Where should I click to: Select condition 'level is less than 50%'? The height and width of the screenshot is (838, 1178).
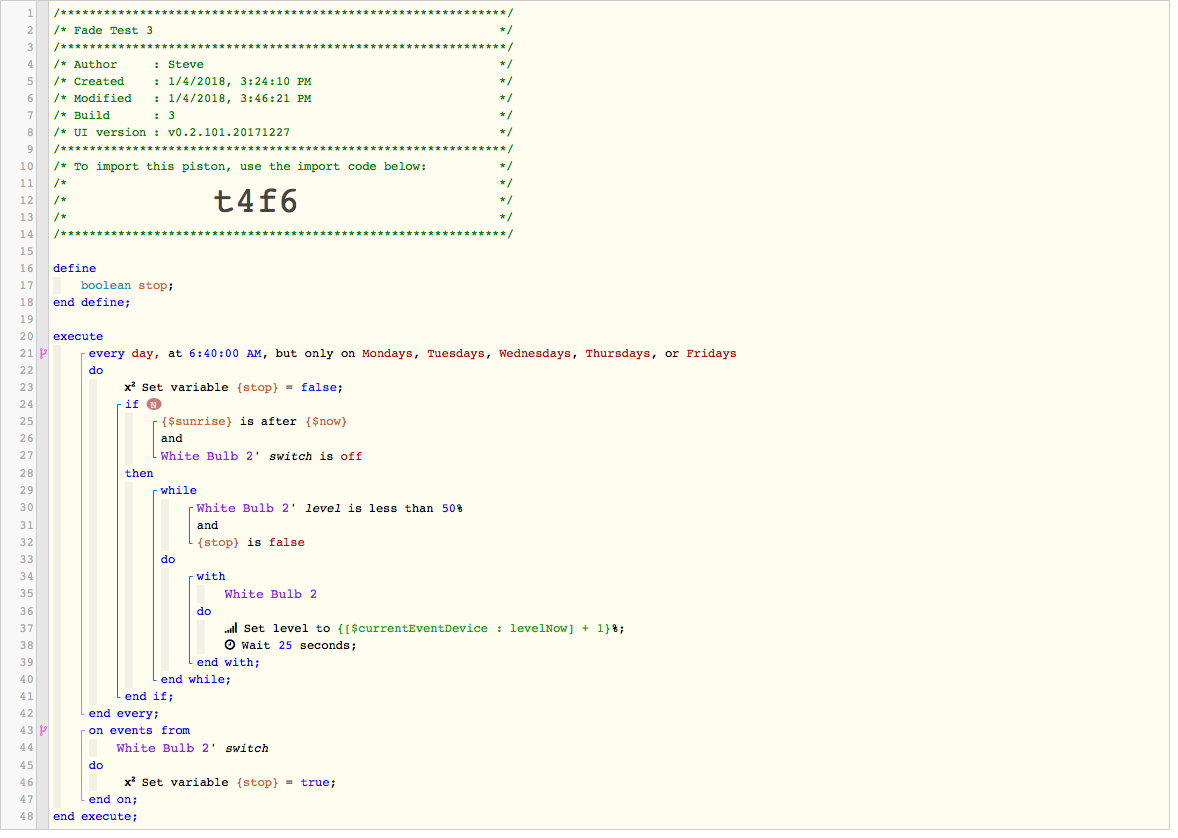coord(330,509)
